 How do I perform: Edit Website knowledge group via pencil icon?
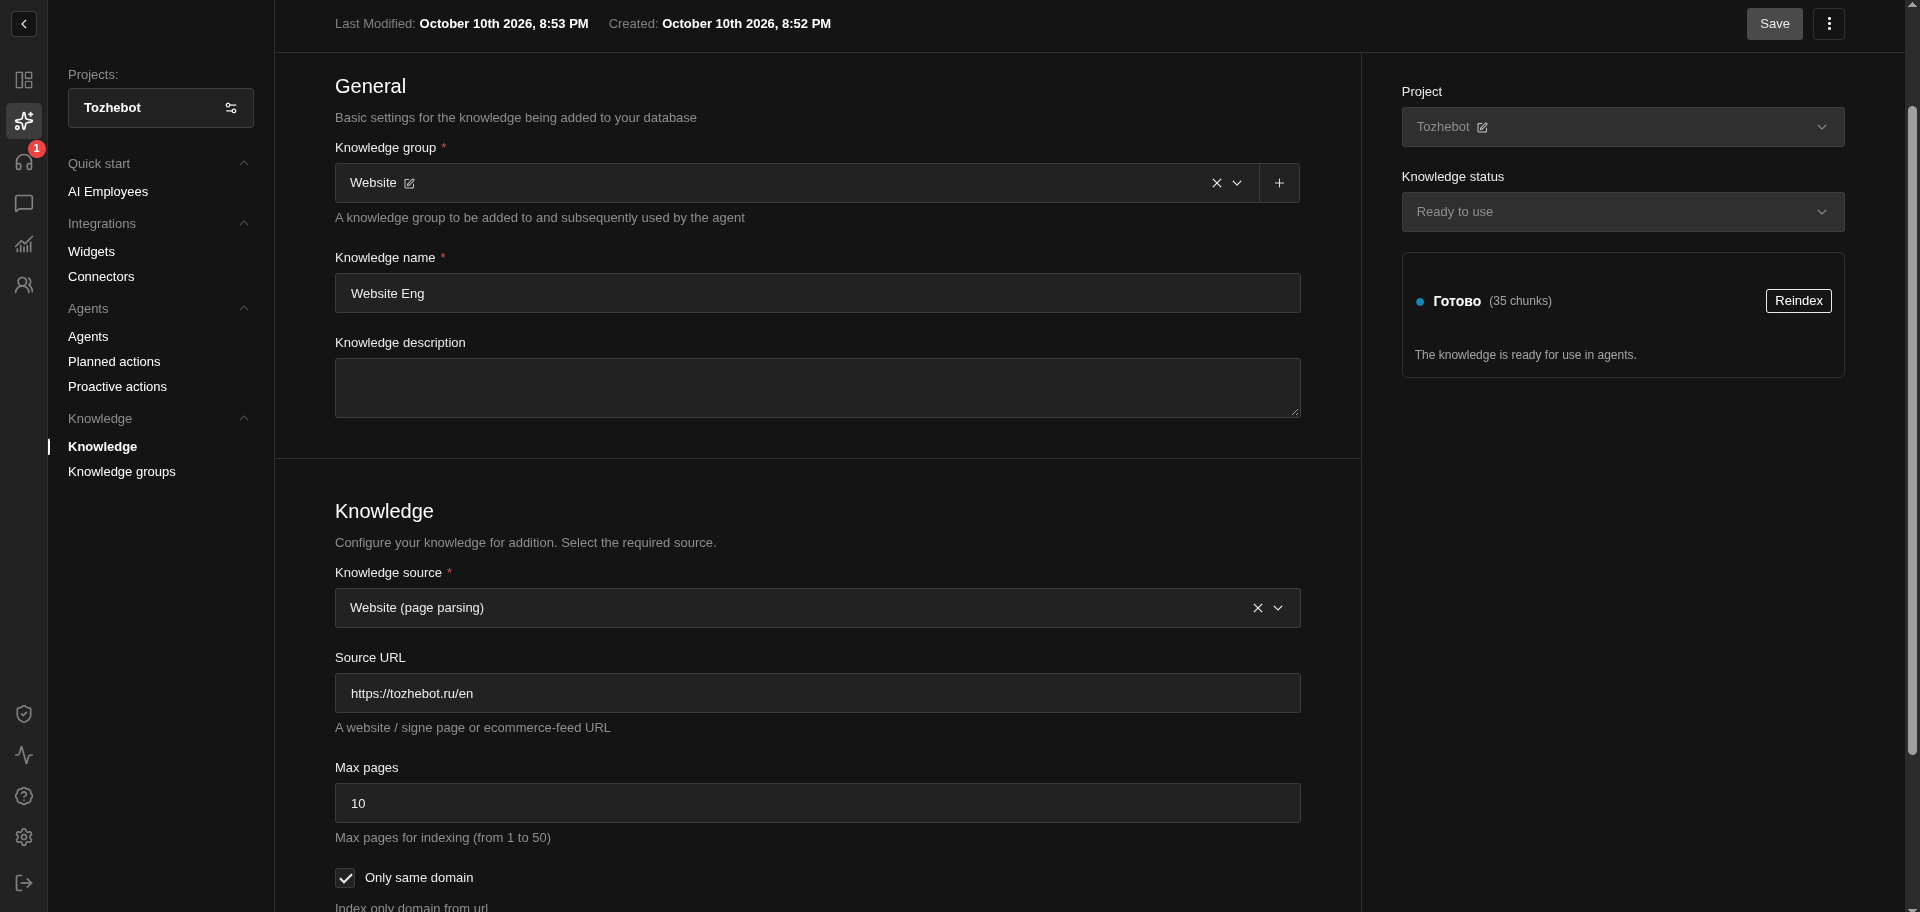point(409,183)
